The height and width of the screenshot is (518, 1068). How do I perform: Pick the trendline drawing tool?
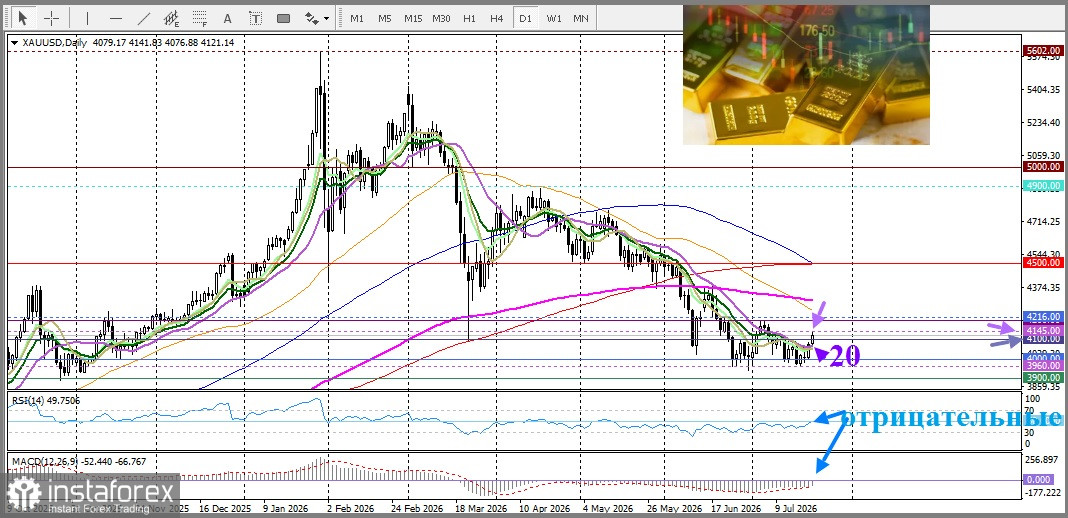[144, 18]
